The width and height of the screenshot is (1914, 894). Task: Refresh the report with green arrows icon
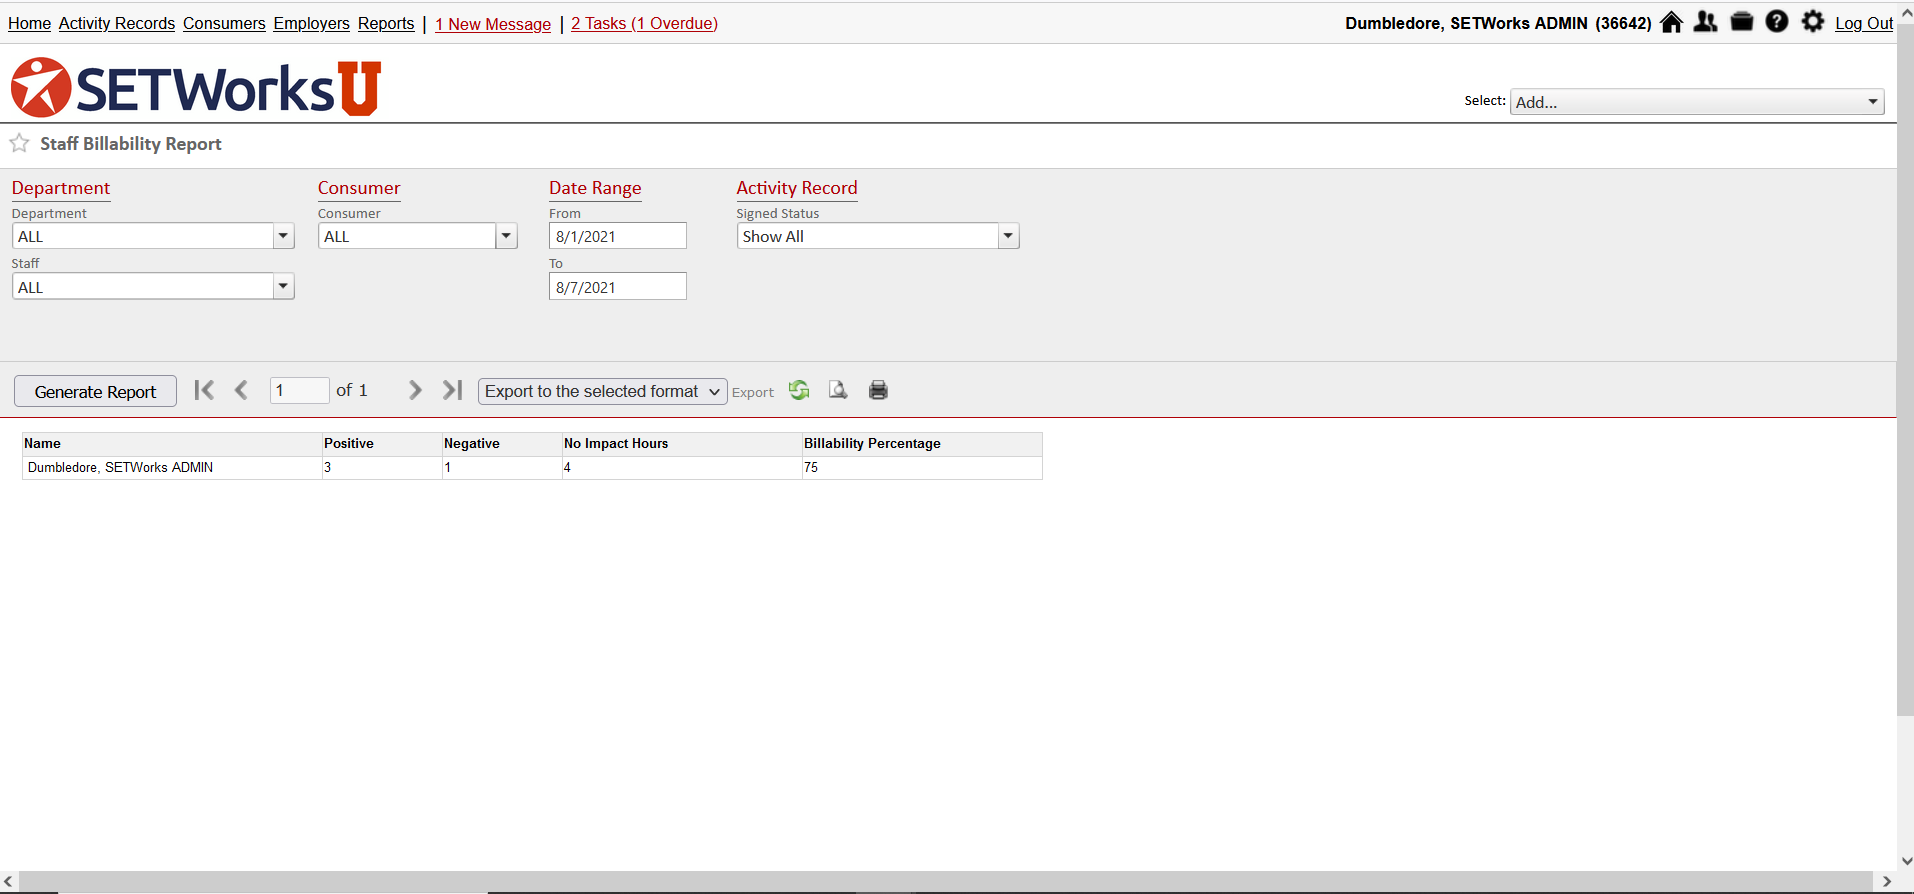799,390
